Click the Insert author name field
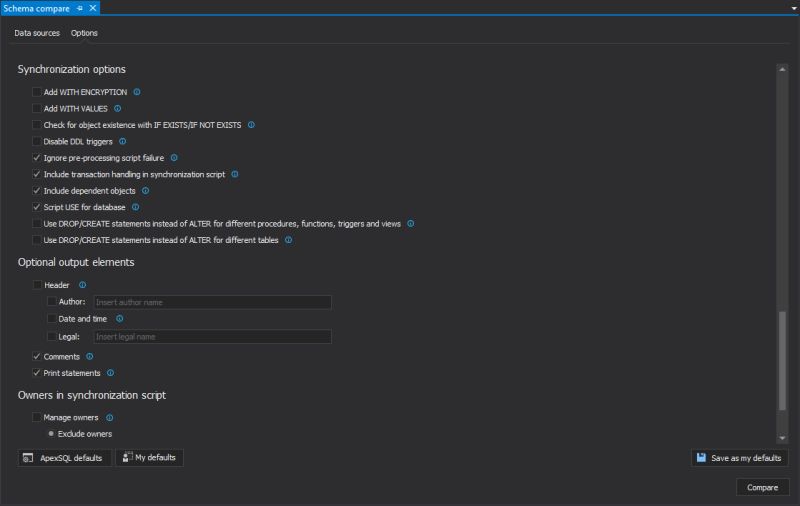 click(212, 302)
